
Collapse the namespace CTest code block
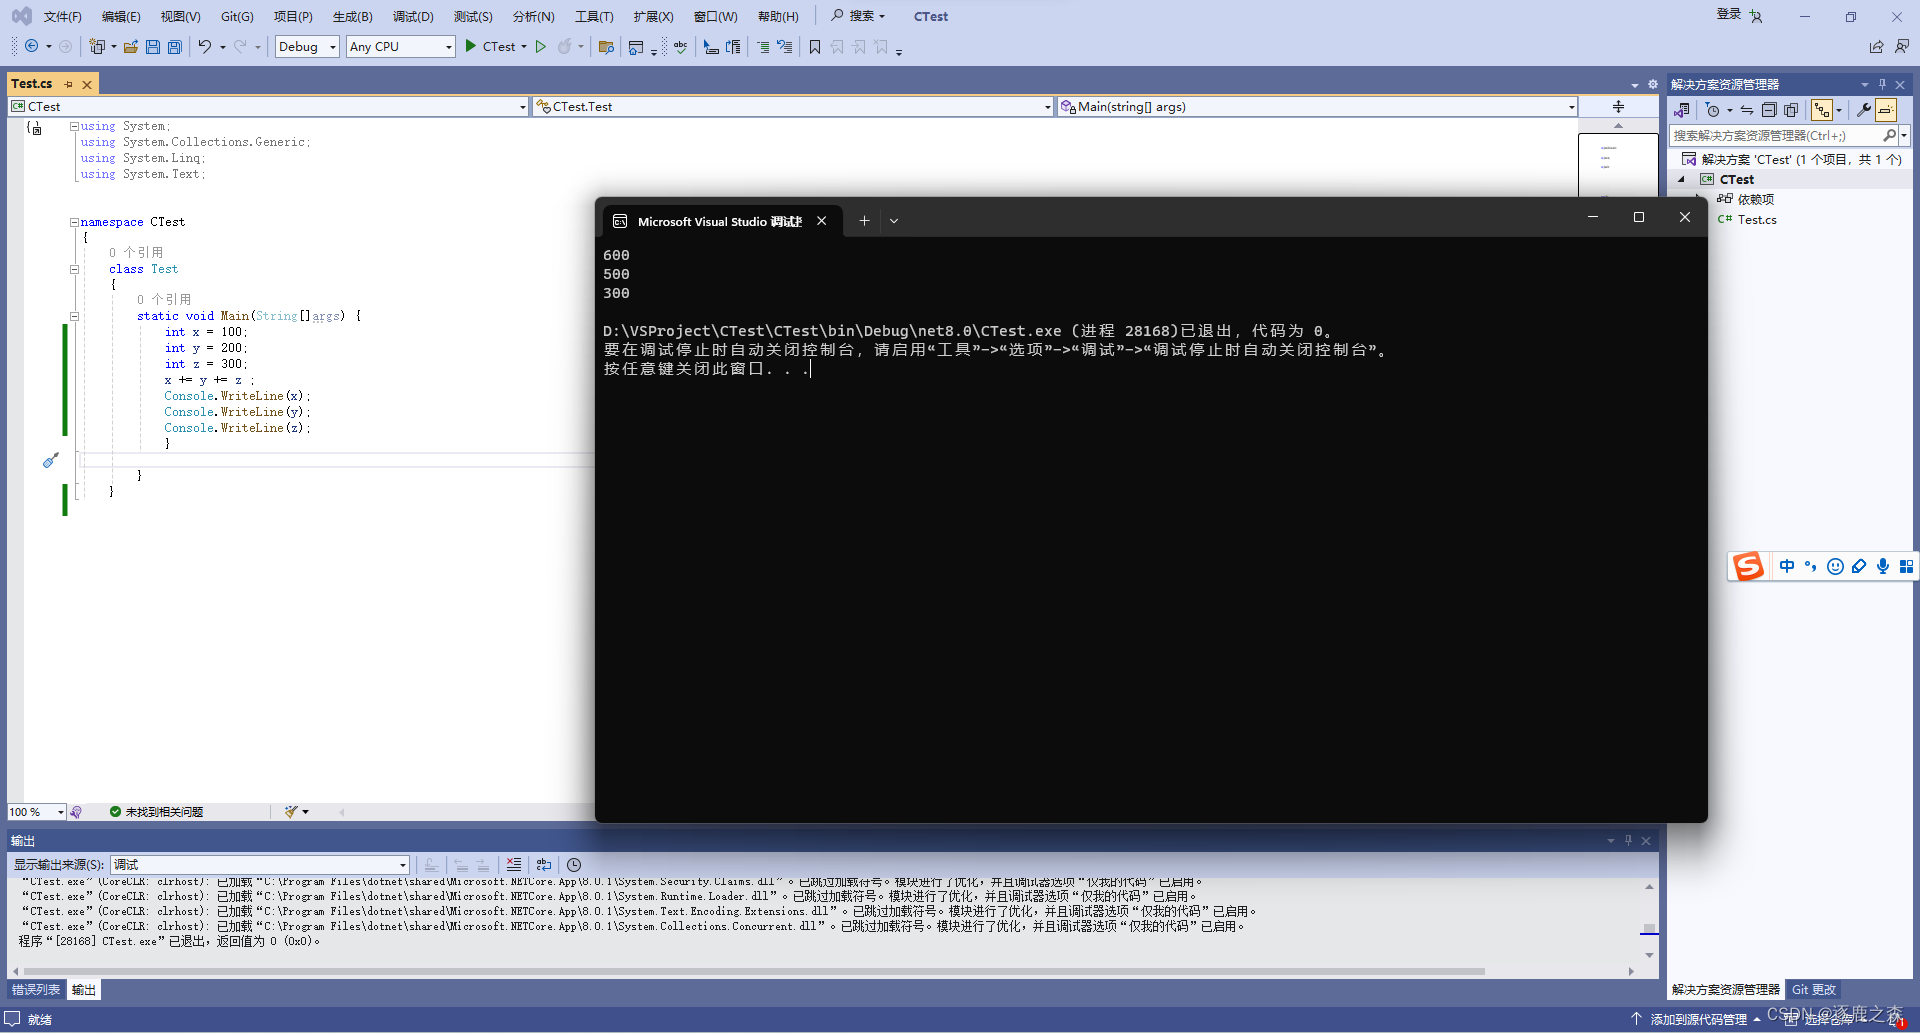point(74,222)
